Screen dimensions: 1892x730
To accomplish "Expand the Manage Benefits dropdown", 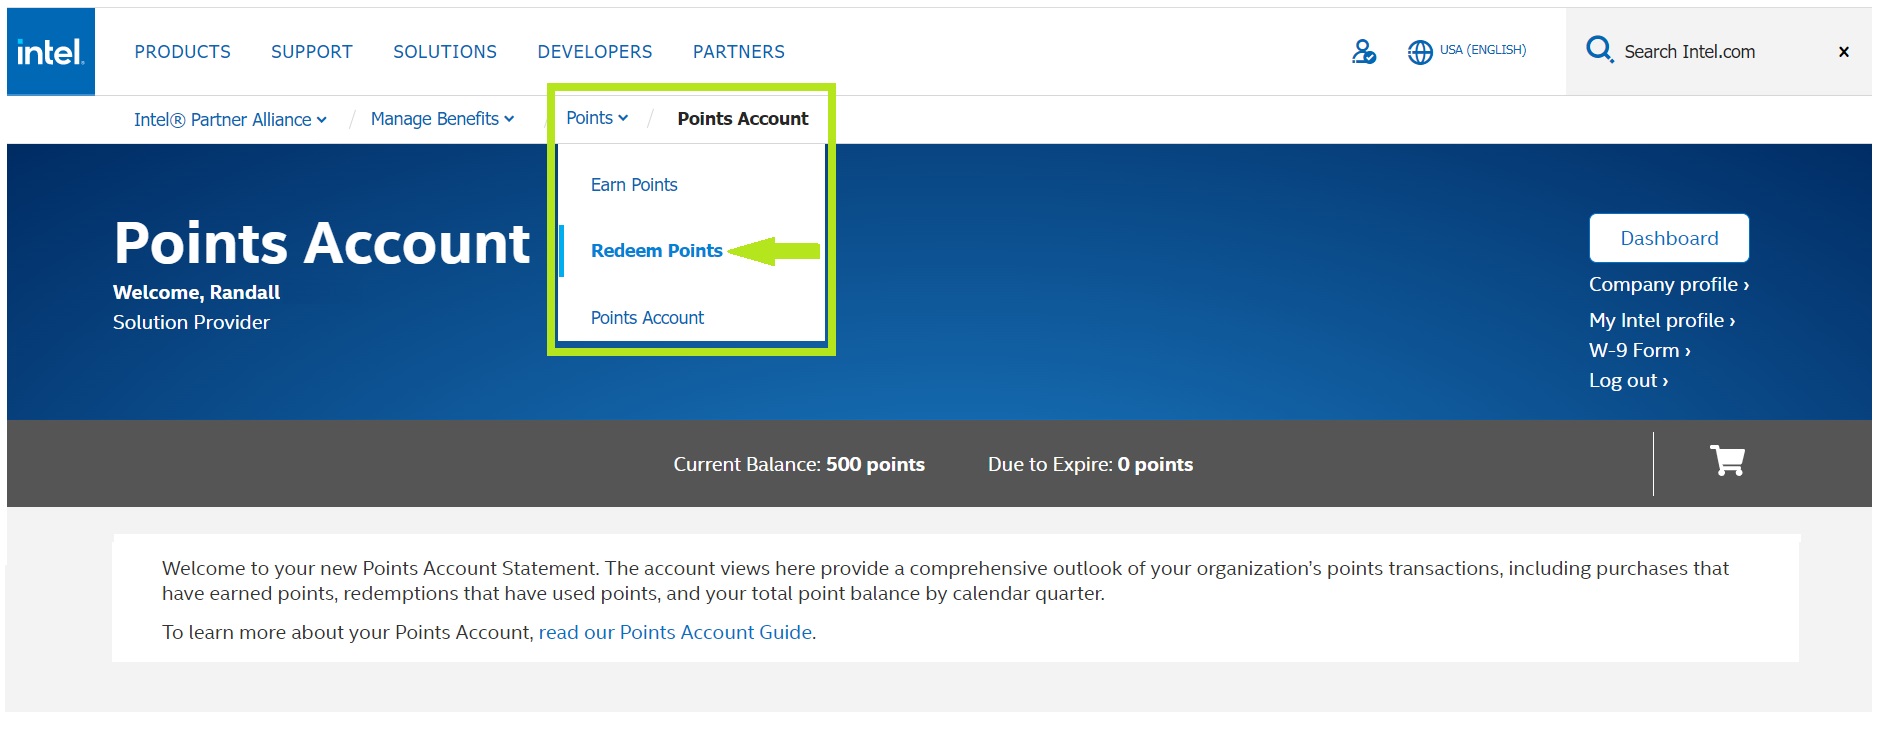I will pos(442,119).
